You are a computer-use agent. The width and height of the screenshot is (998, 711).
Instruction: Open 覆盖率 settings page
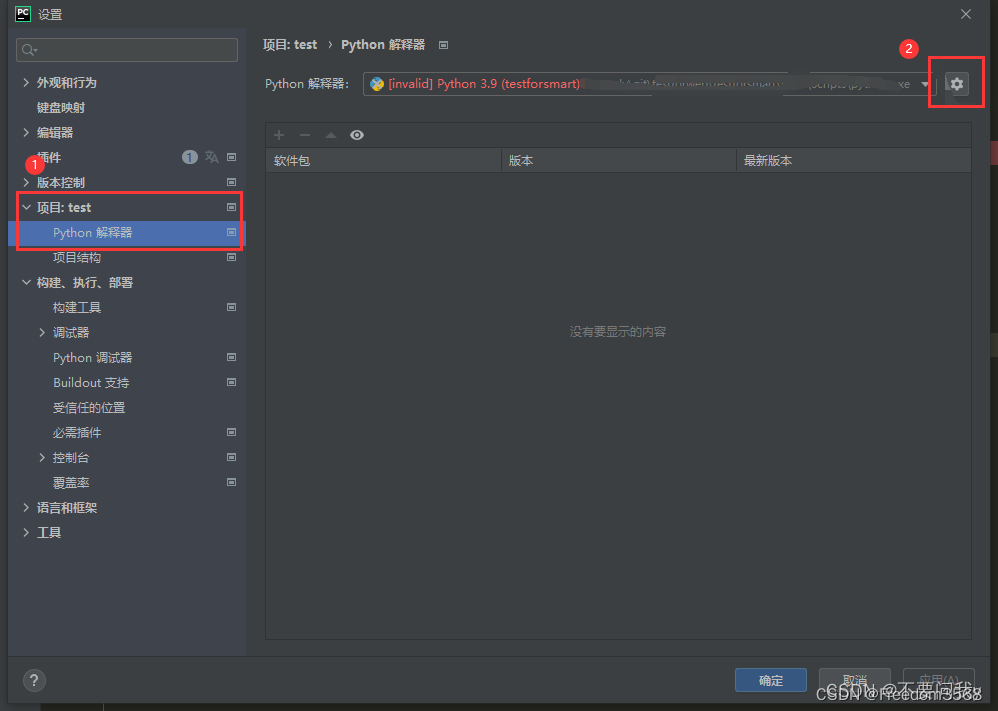coord(71,483)
